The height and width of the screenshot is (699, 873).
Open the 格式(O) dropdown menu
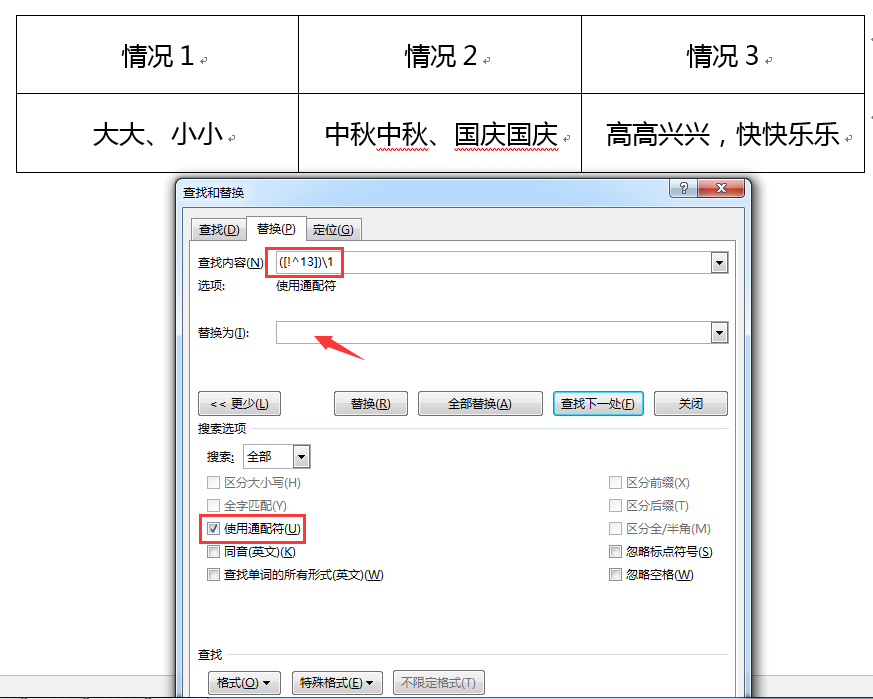(244, 682)
